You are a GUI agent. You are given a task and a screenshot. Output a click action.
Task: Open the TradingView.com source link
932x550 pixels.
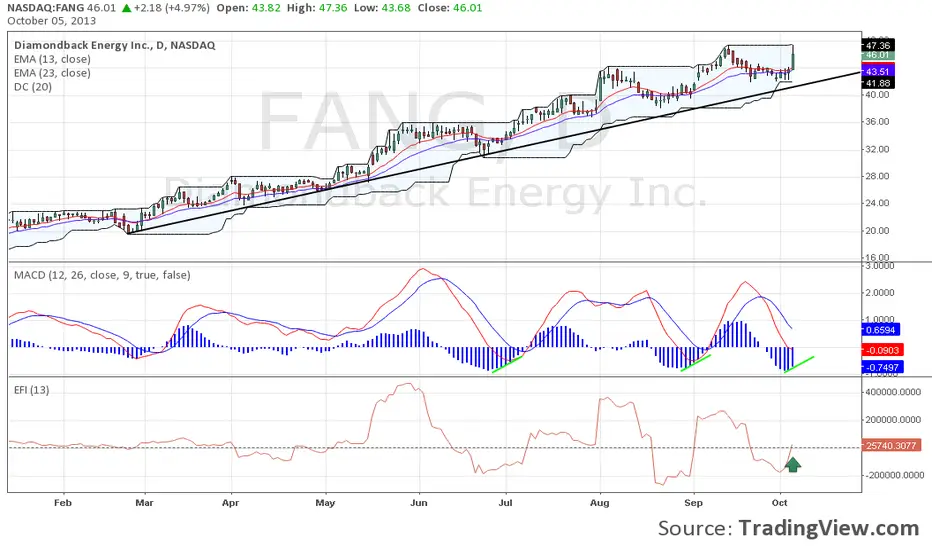829,528
